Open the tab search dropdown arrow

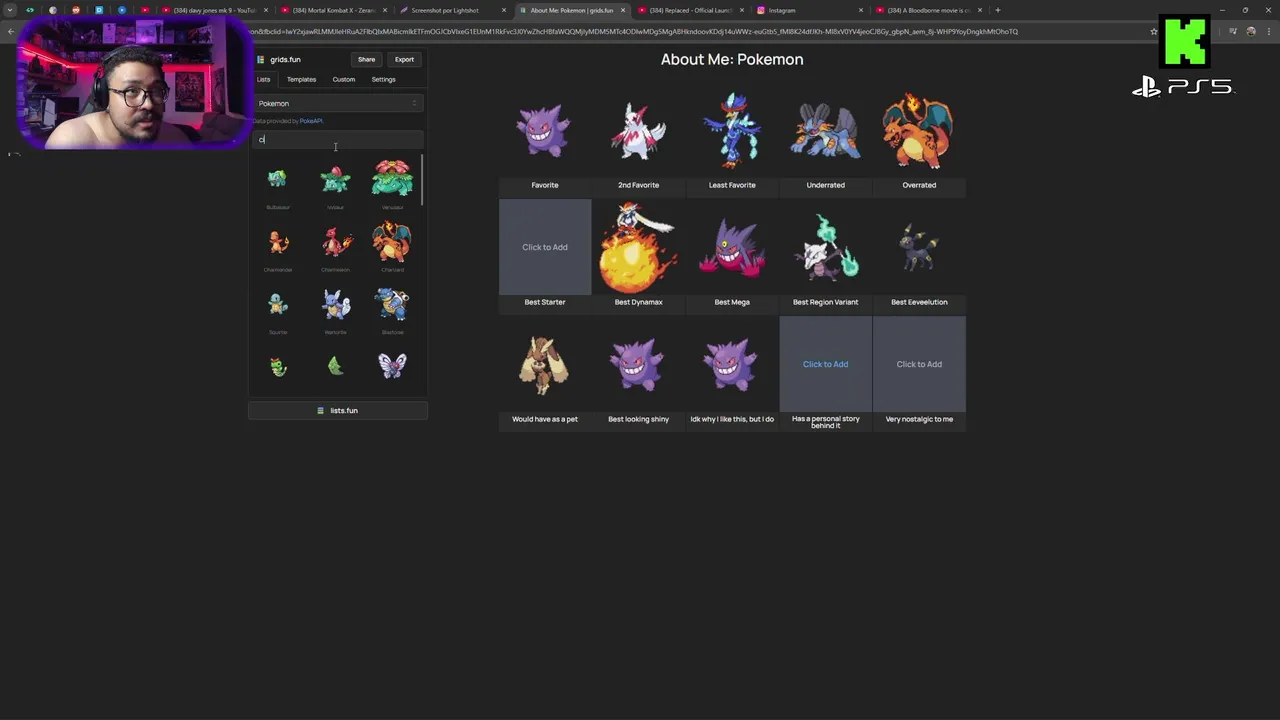[10, 10]
